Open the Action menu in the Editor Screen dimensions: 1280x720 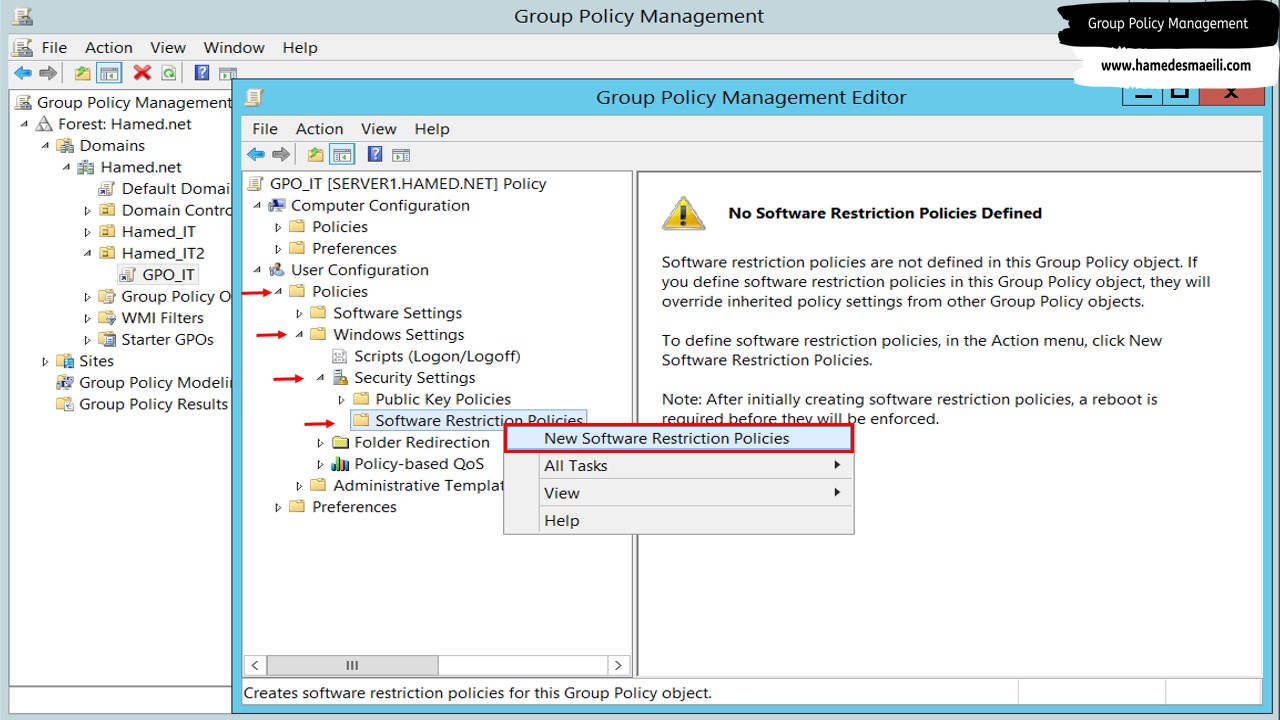(x=319, y=129)
